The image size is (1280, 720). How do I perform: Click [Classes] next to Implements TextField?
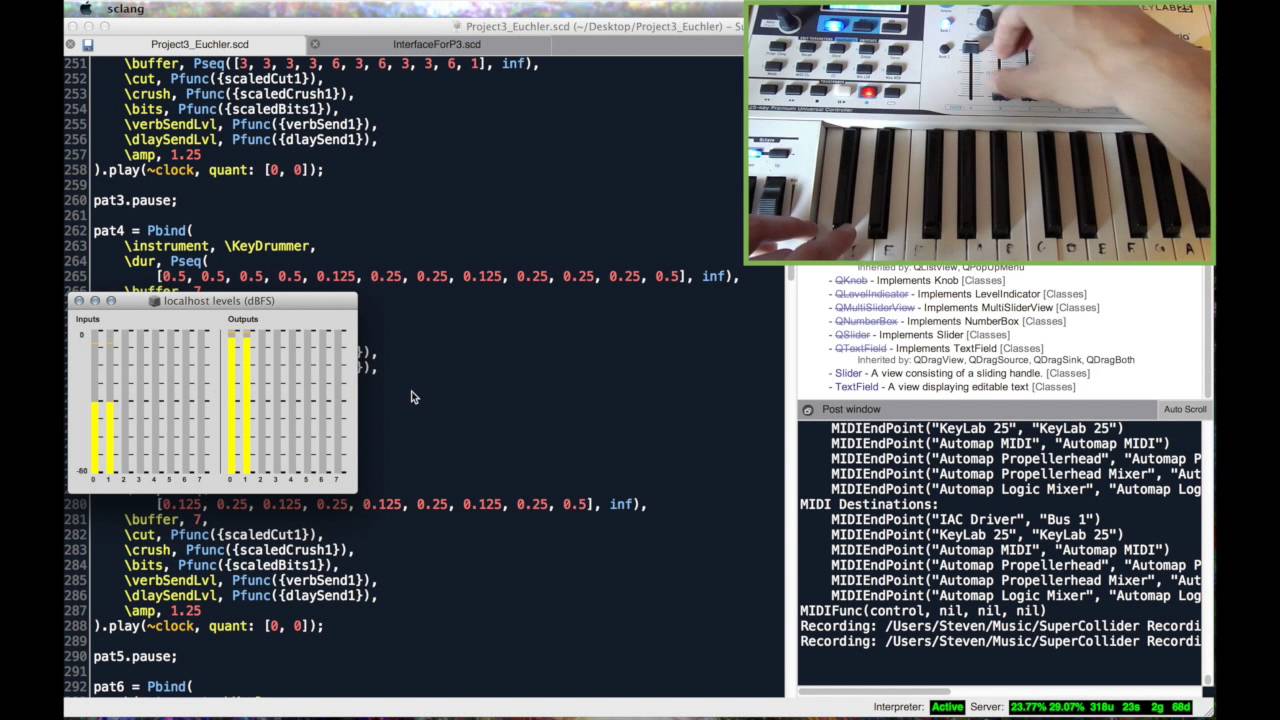1021,348
